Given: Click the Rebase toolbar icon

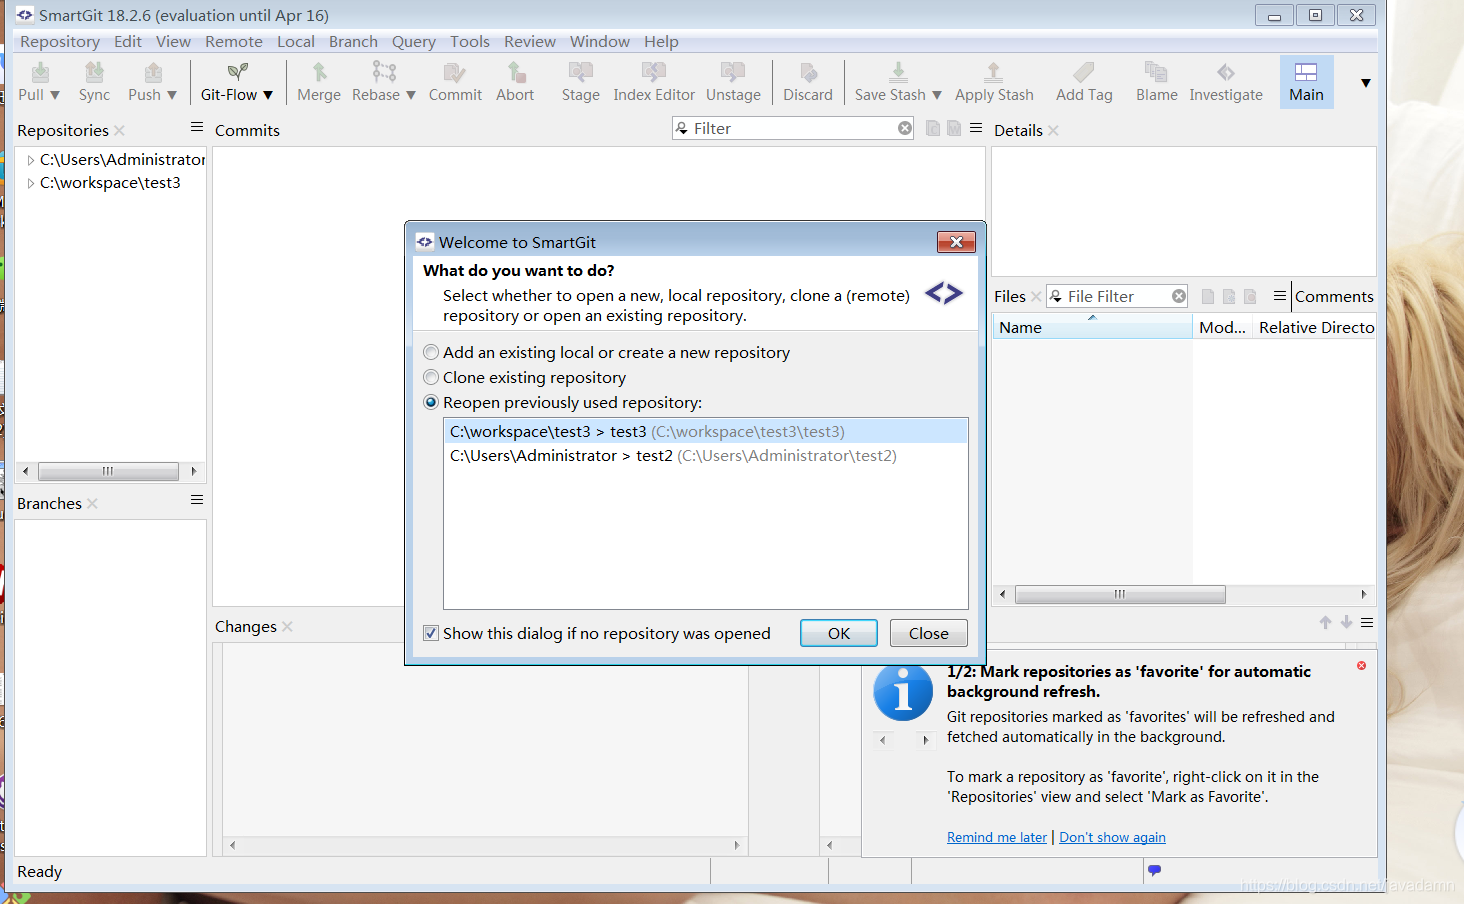Looking at the screenshot, I should click(x=384, y=73).
